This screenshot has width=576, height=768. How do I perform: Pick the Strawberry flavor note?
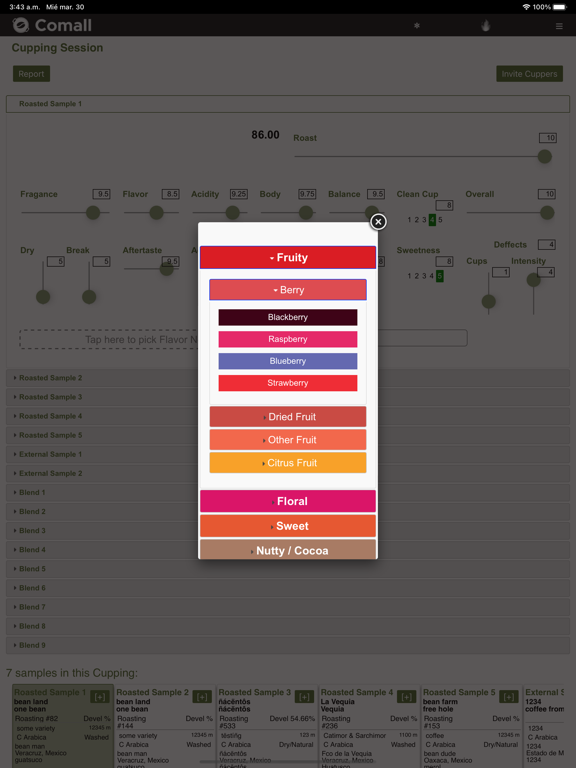coord(288,383)
